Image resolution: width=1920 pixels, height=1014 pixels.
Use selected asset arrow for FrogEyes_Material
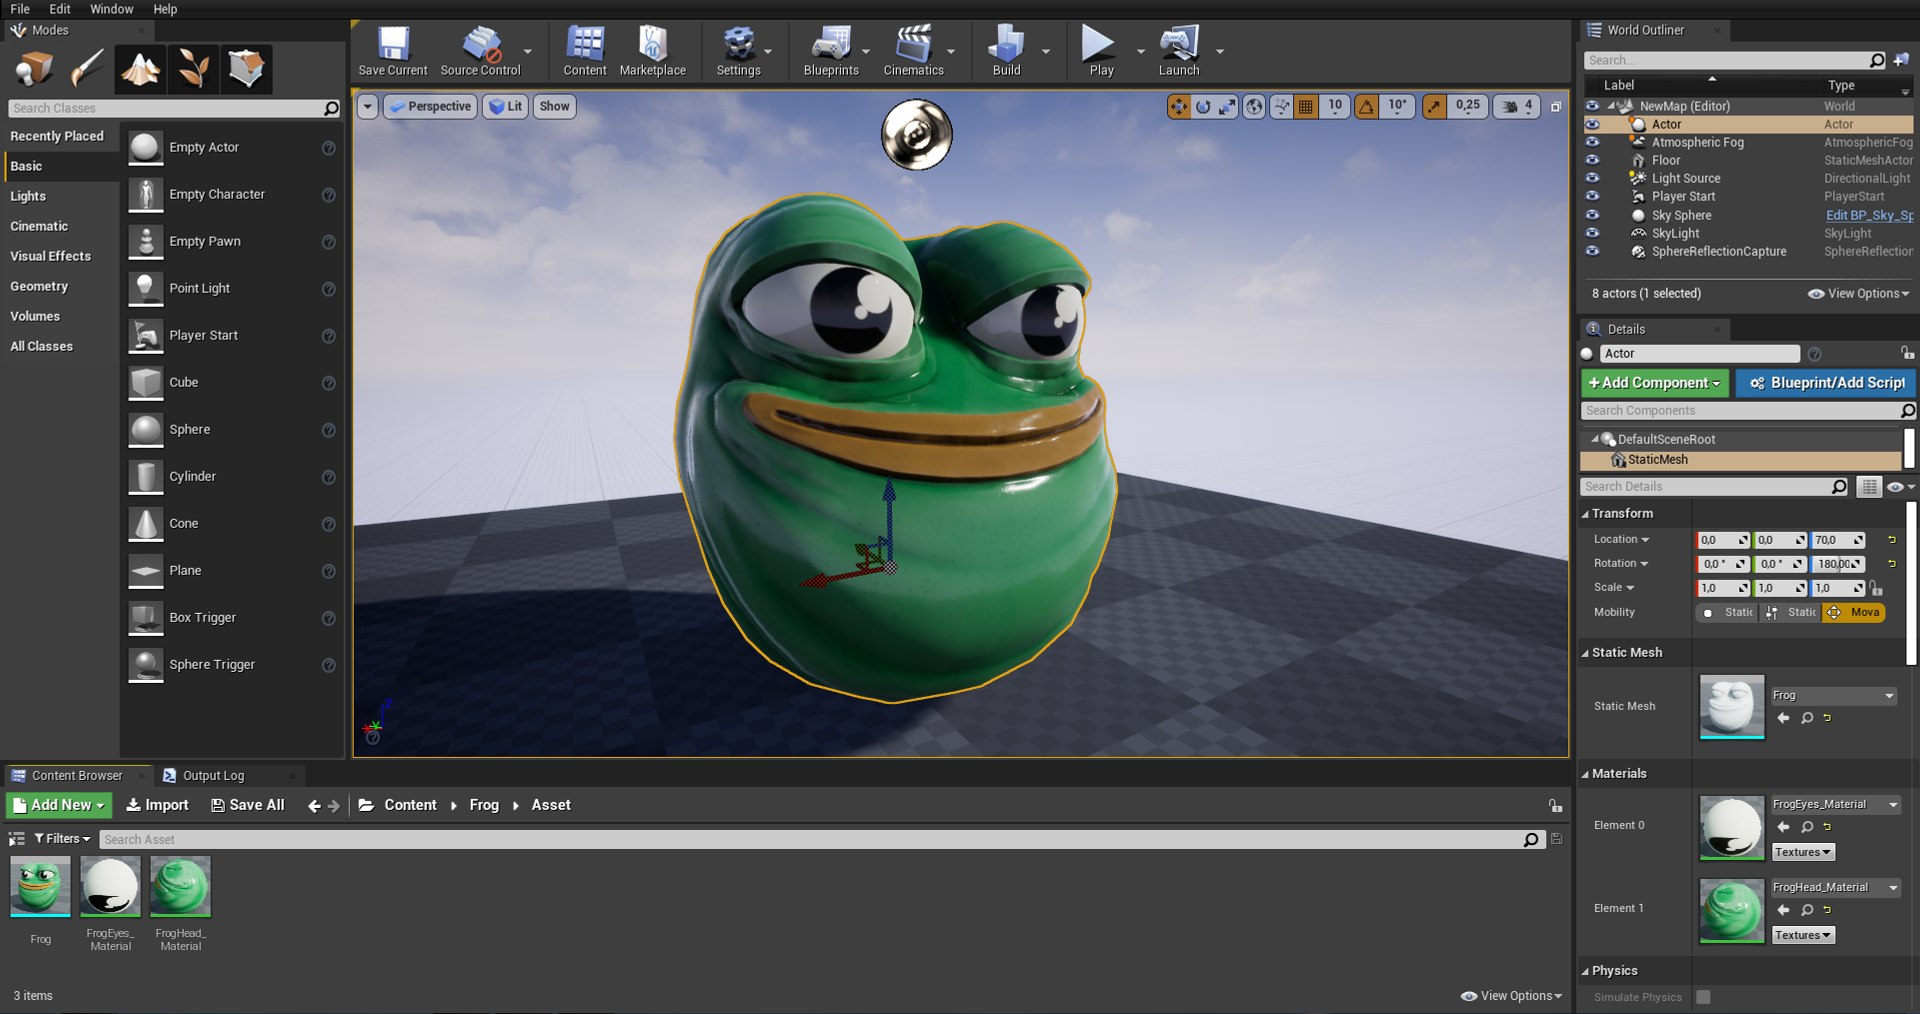(1783, 827)
